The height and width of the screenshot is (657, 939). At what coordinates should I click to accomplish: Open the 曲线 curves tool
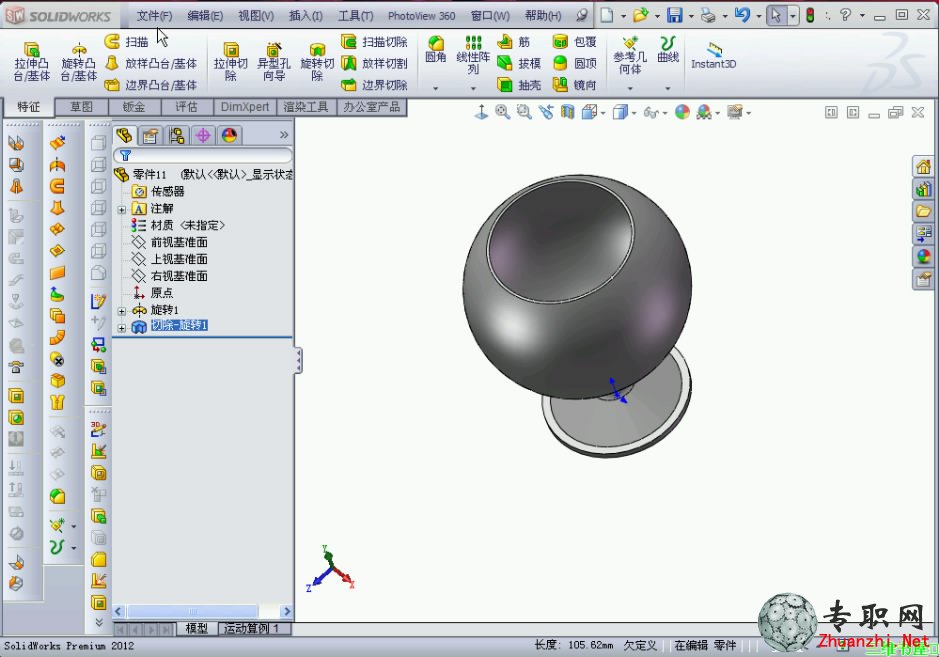click(x=668, y=49)
